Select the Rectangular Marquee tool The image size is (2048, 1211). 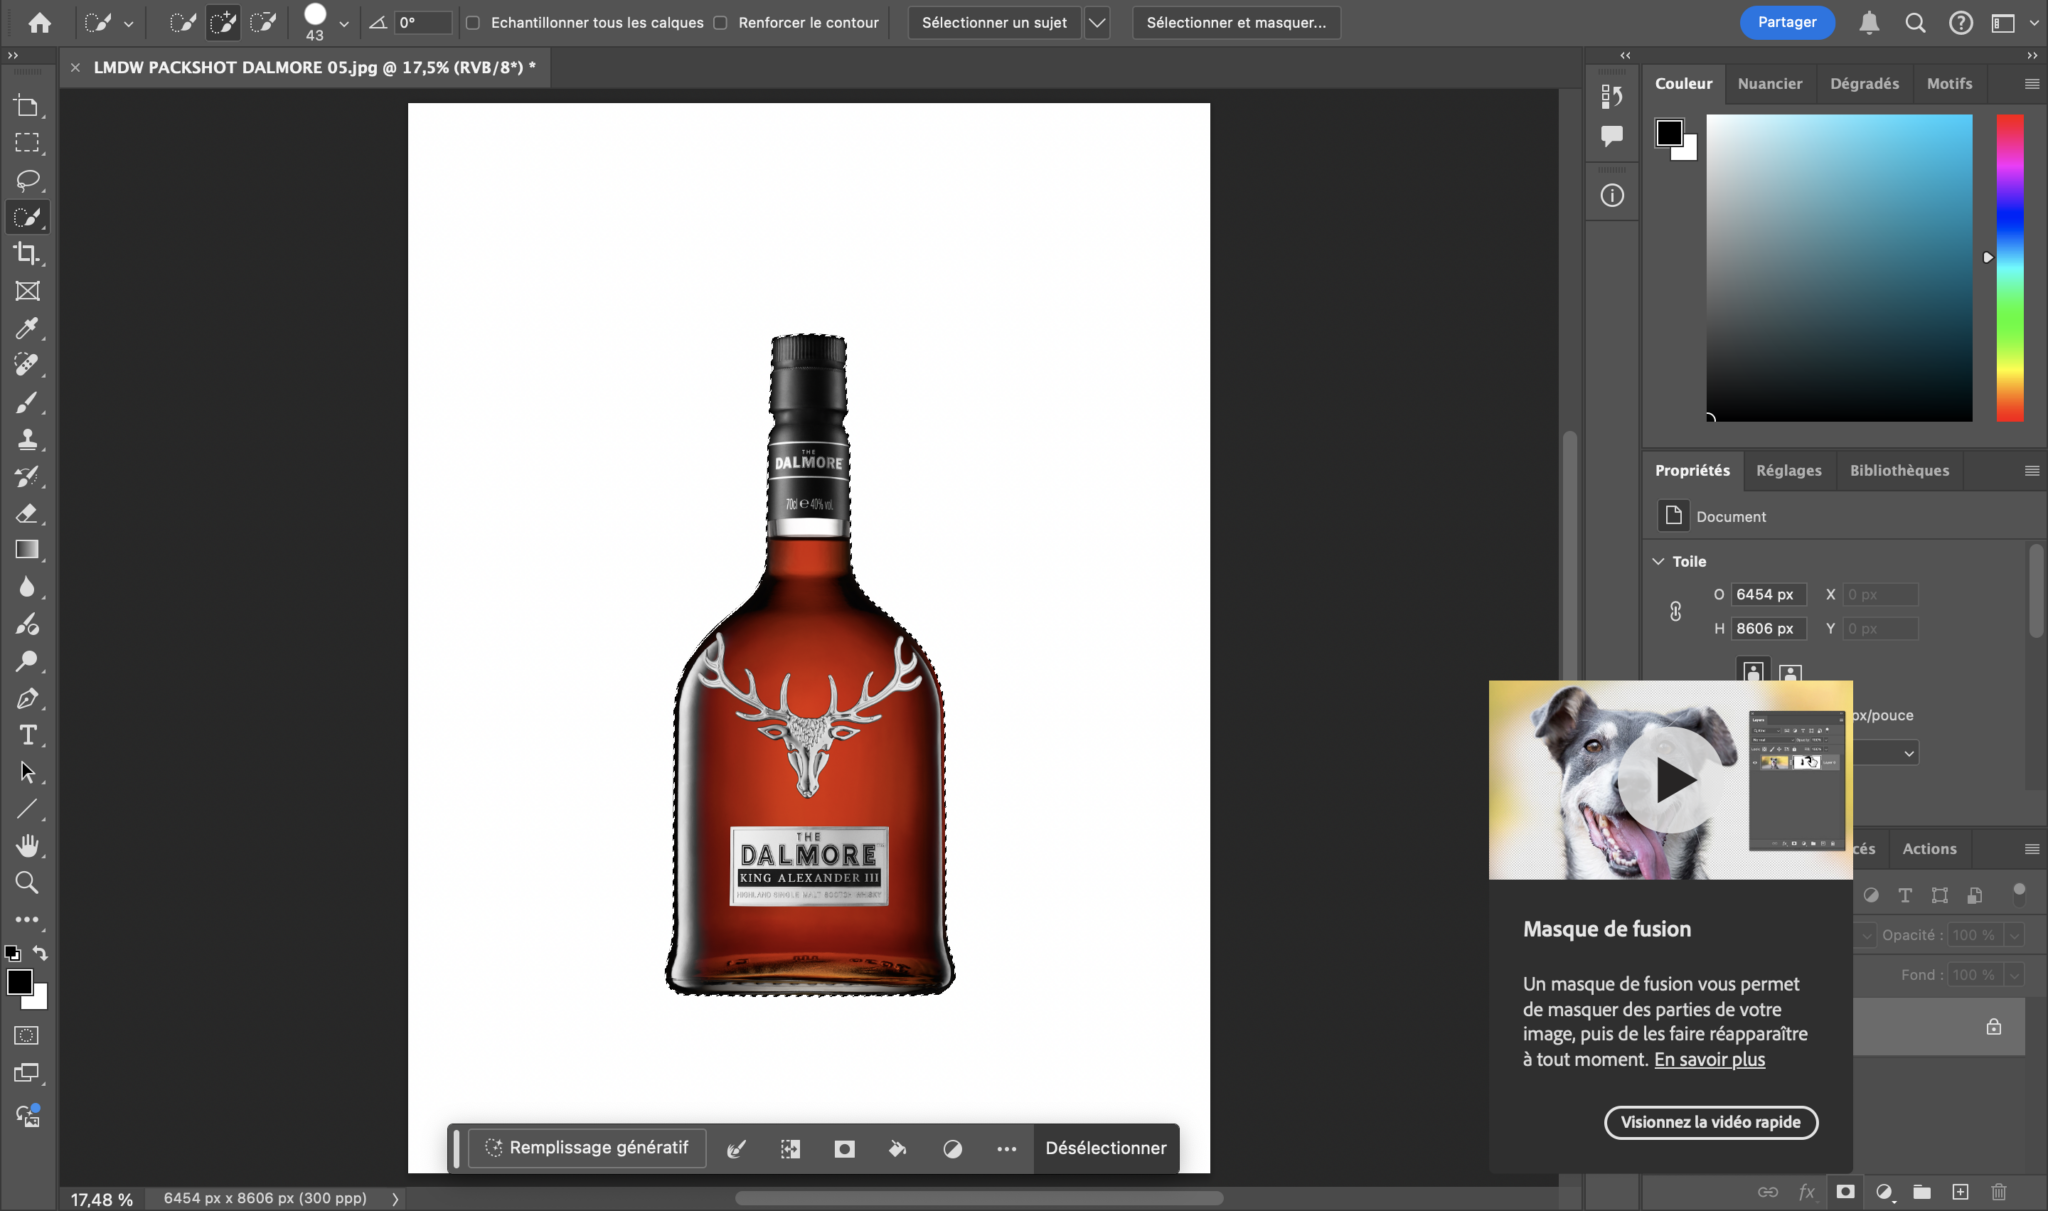(27, 143)
